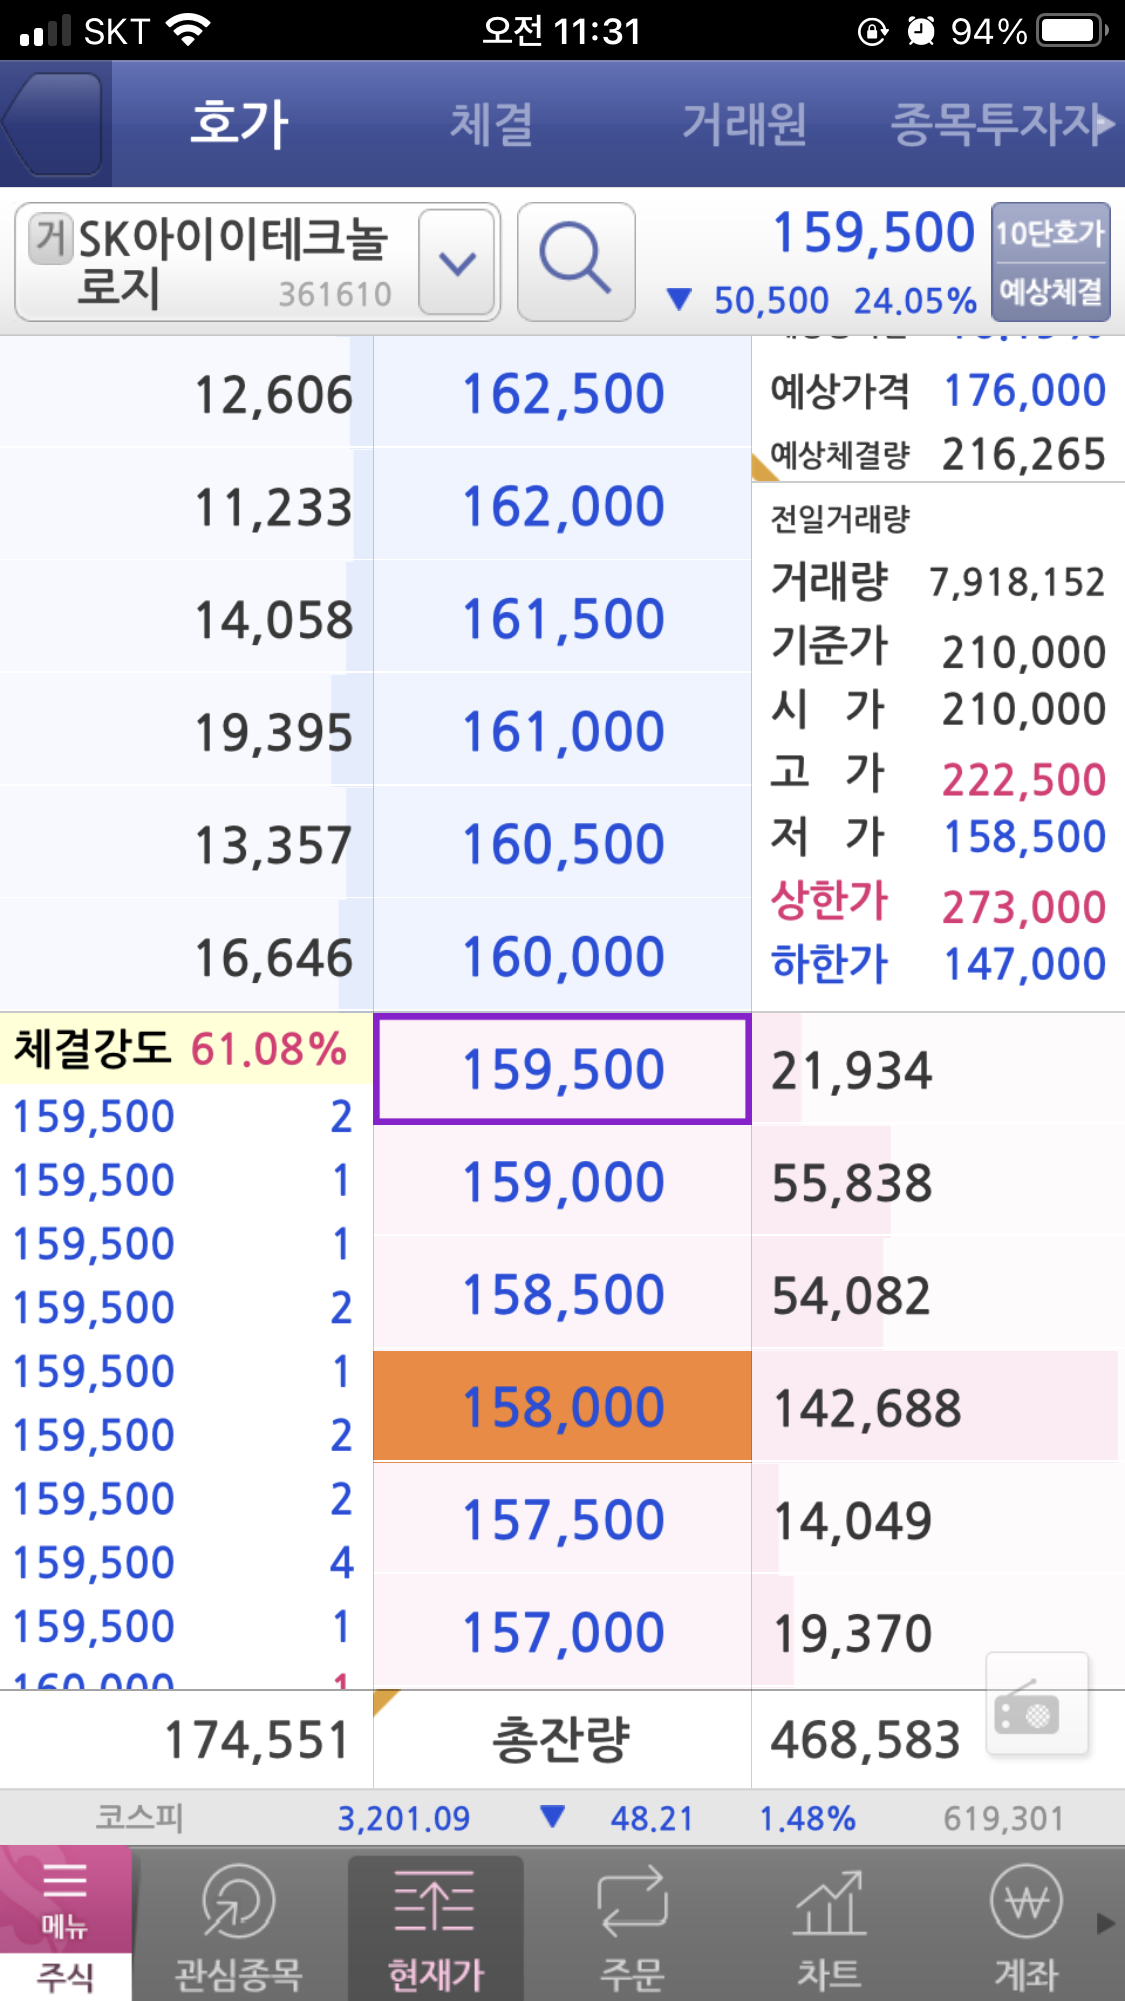This screenshot has height=2001, width=1125.
Task: Tap the 총잔량 label
Action: point(562,1739)
